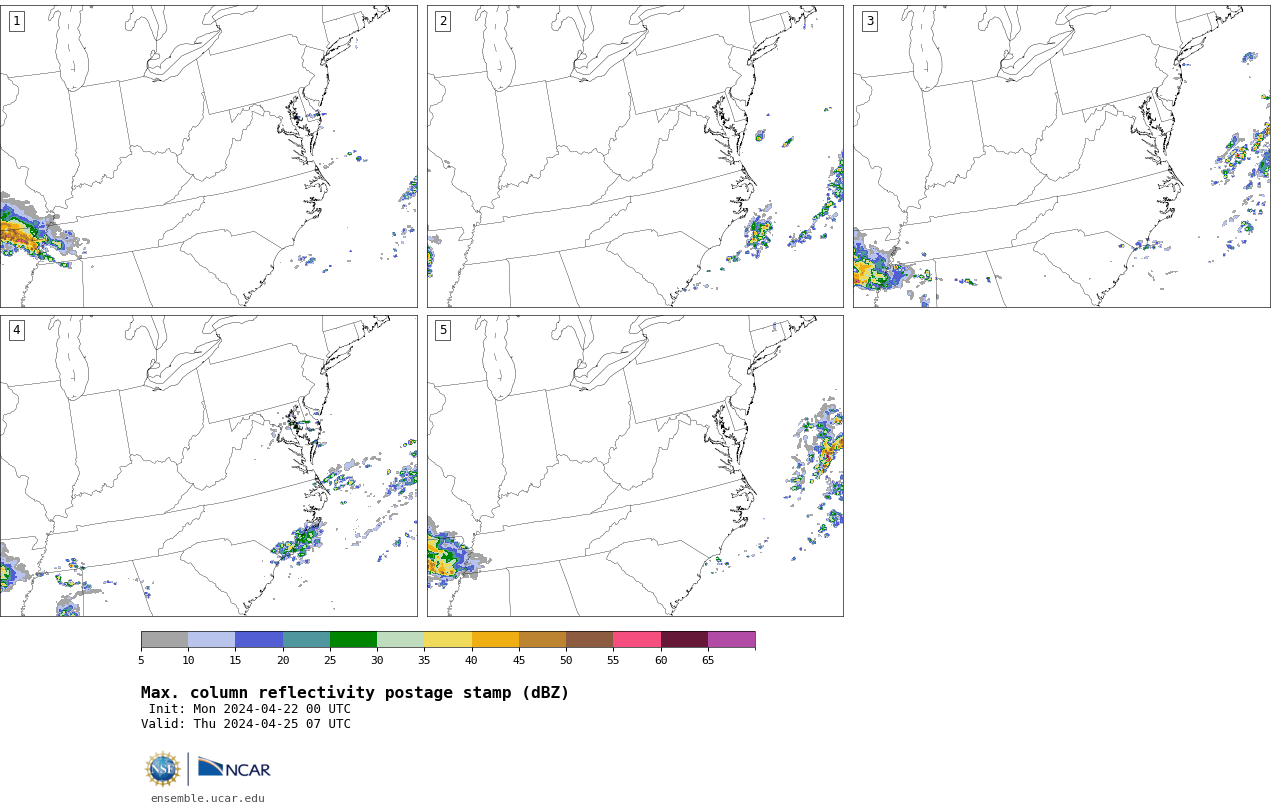
Task: Click the 'Init: Mon 2024-04-22 00 UTC' text
Action: pos(250,709)
